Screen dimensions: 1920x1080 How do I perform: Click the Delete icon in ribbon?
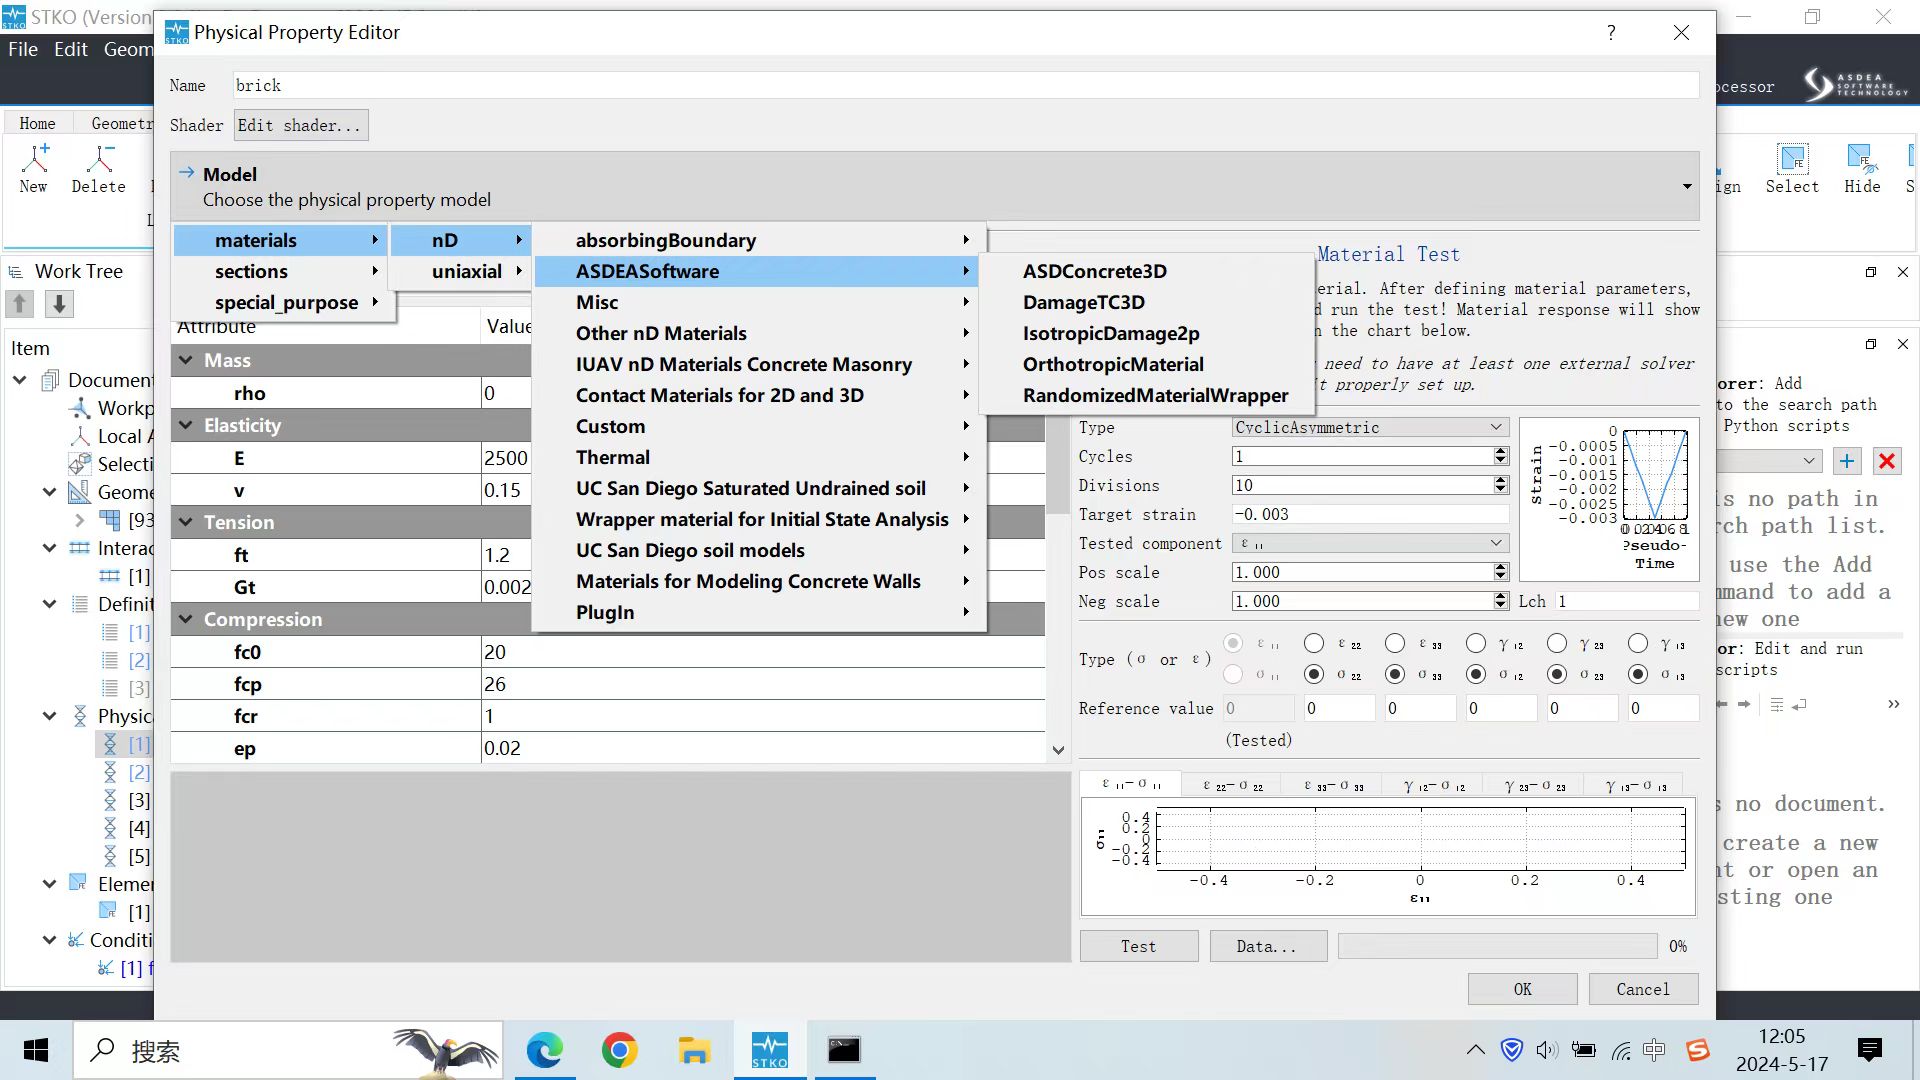[99, 160]
